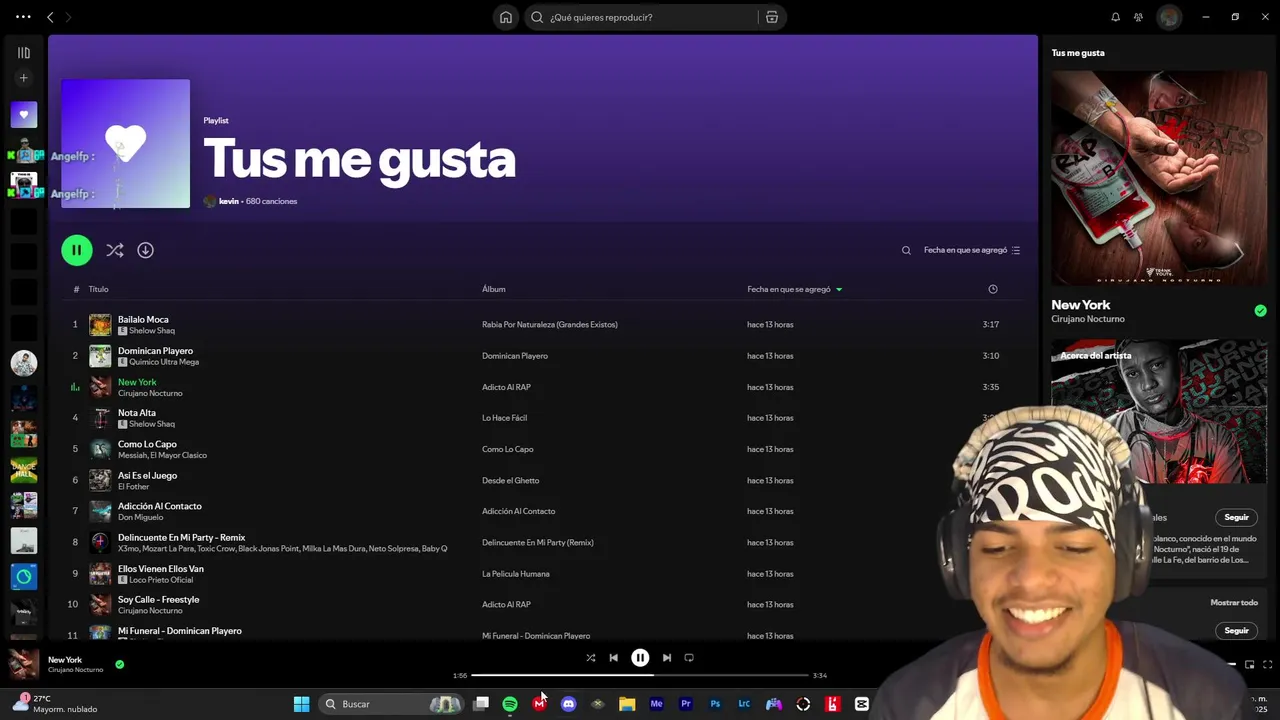
Task: Pause the playlist with green button
Action: pyautogui.click(x=77, y=250)
